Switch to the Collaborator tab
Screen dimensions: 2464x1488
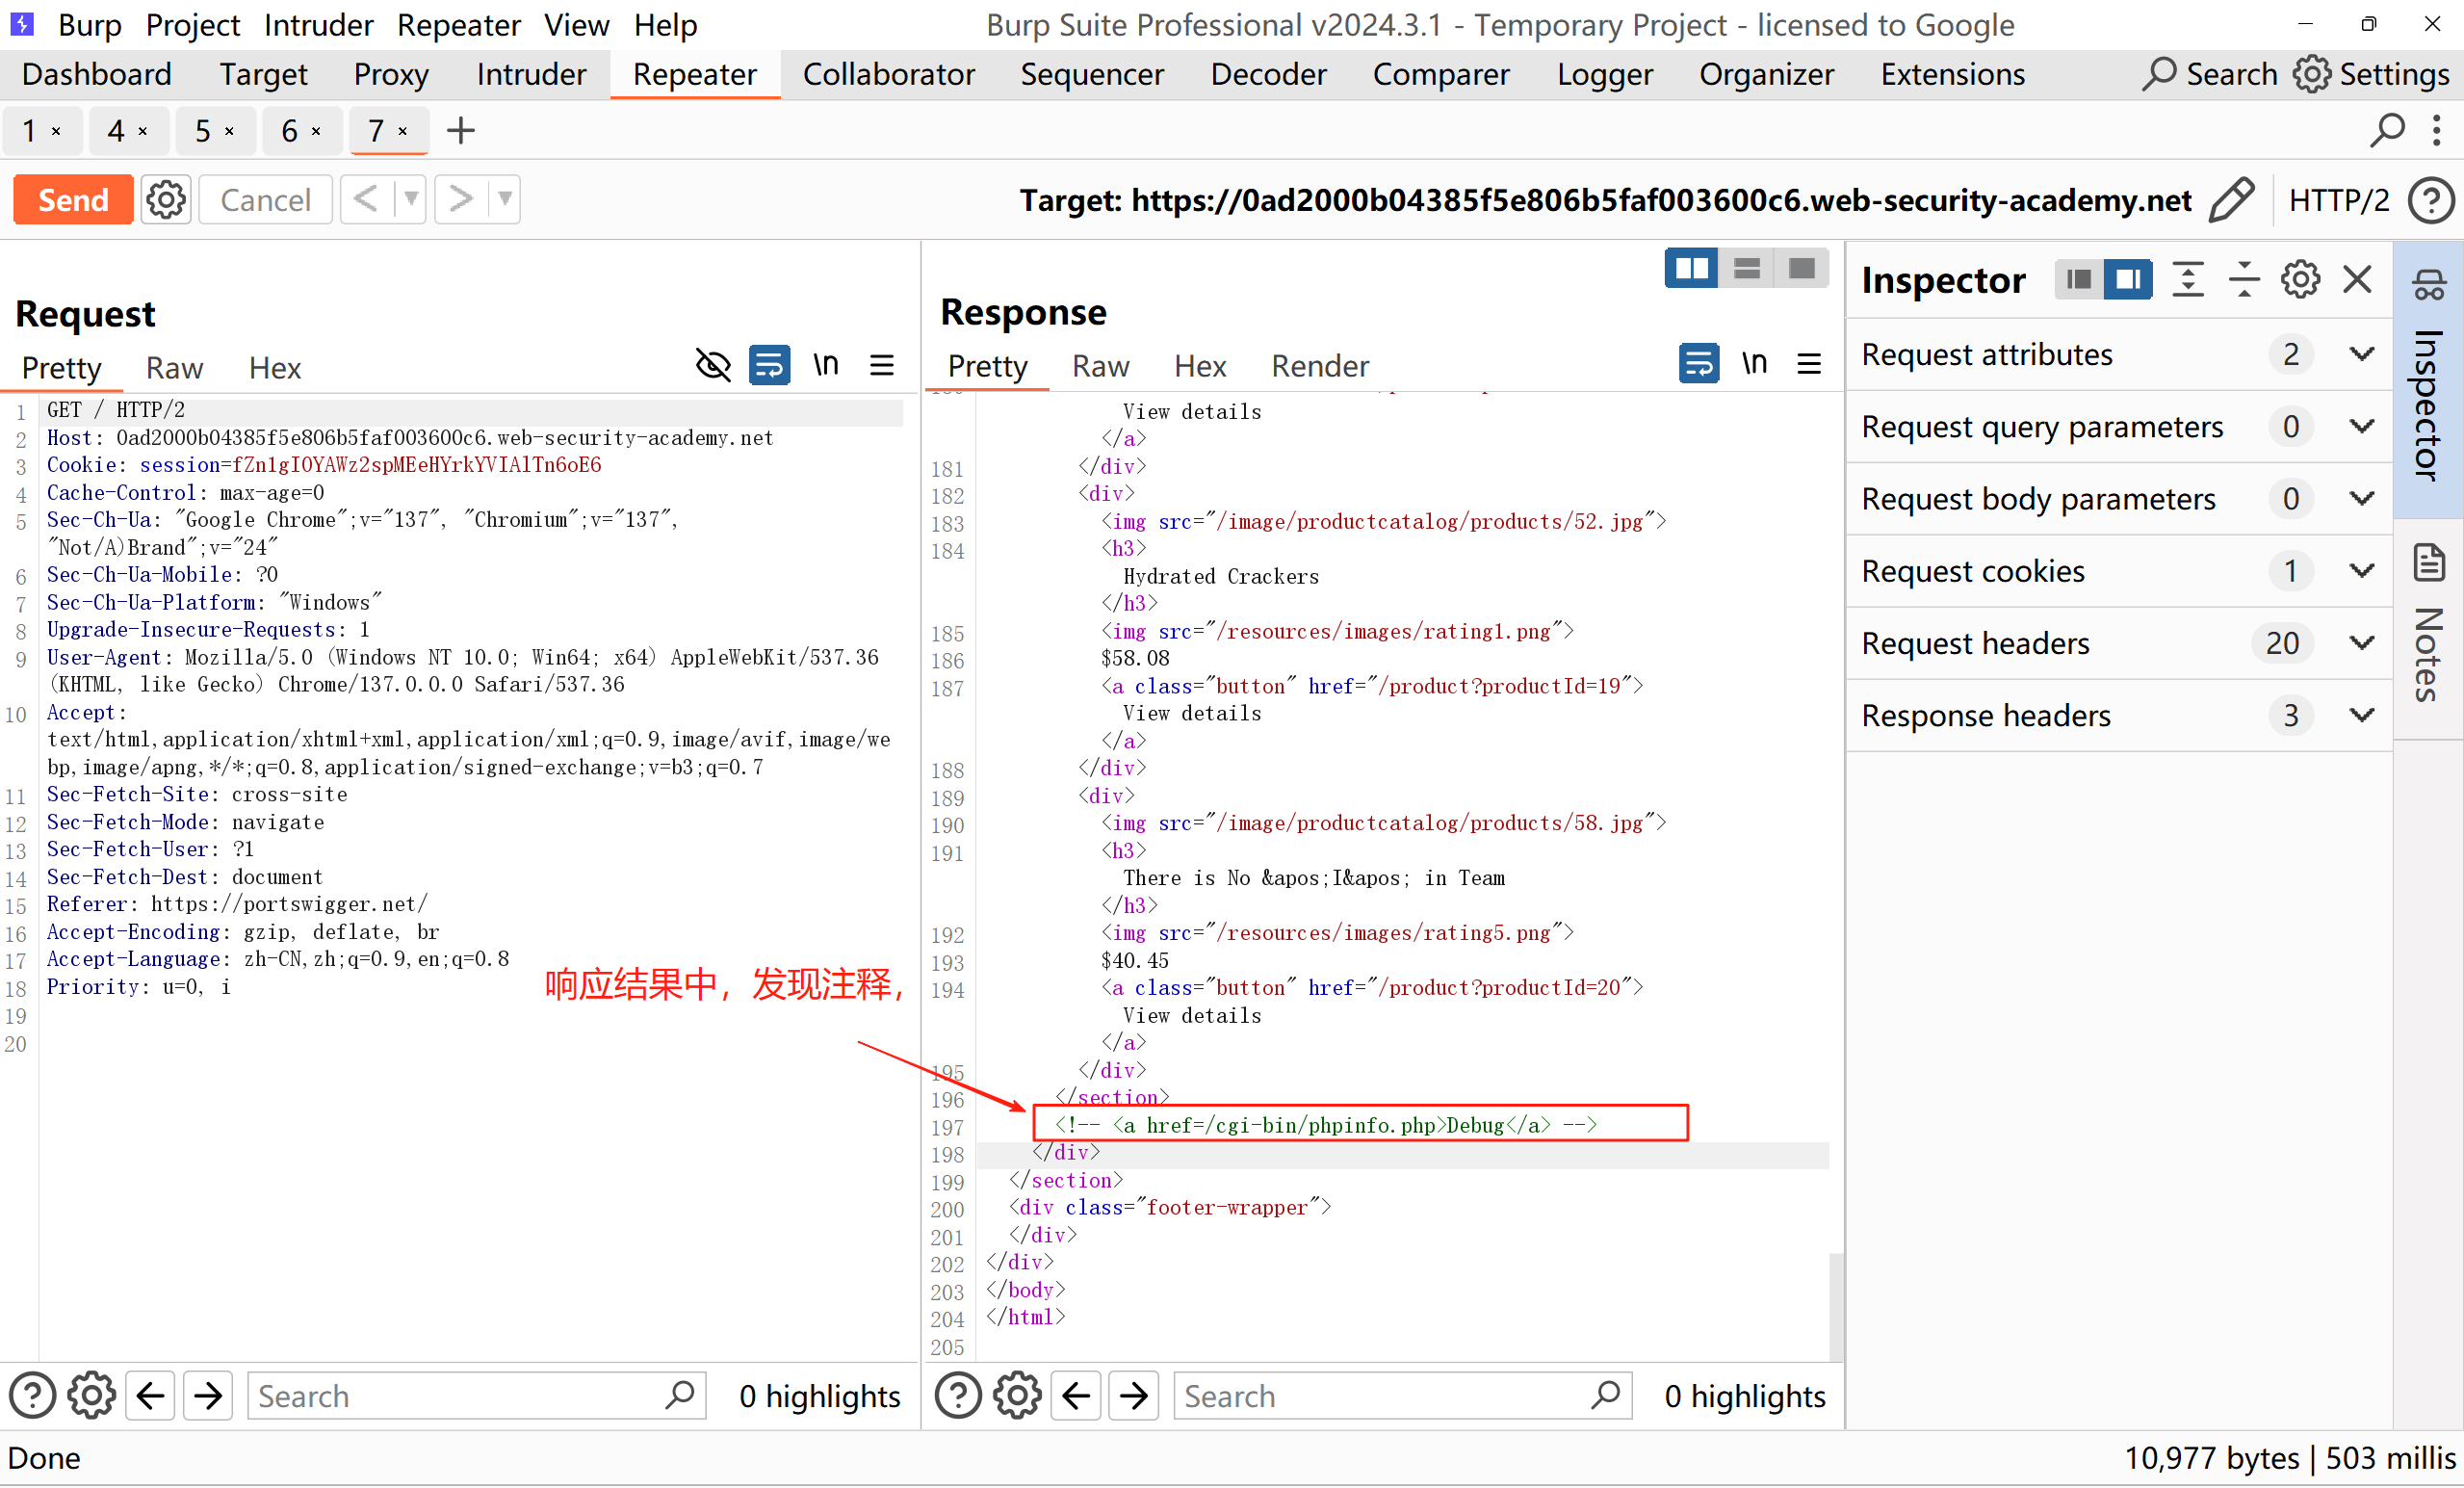coord(888,75)
